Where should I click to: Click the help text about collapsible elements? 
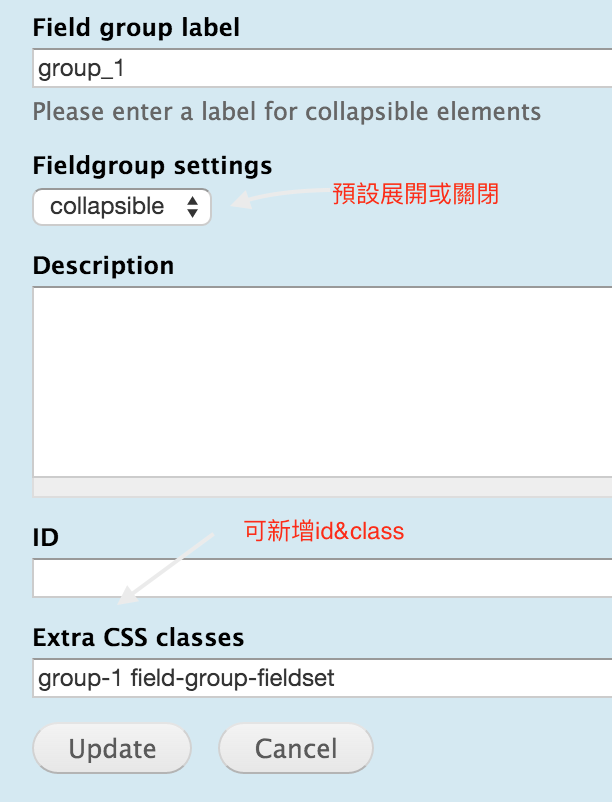pyautogui.click(x=287, y=112)
